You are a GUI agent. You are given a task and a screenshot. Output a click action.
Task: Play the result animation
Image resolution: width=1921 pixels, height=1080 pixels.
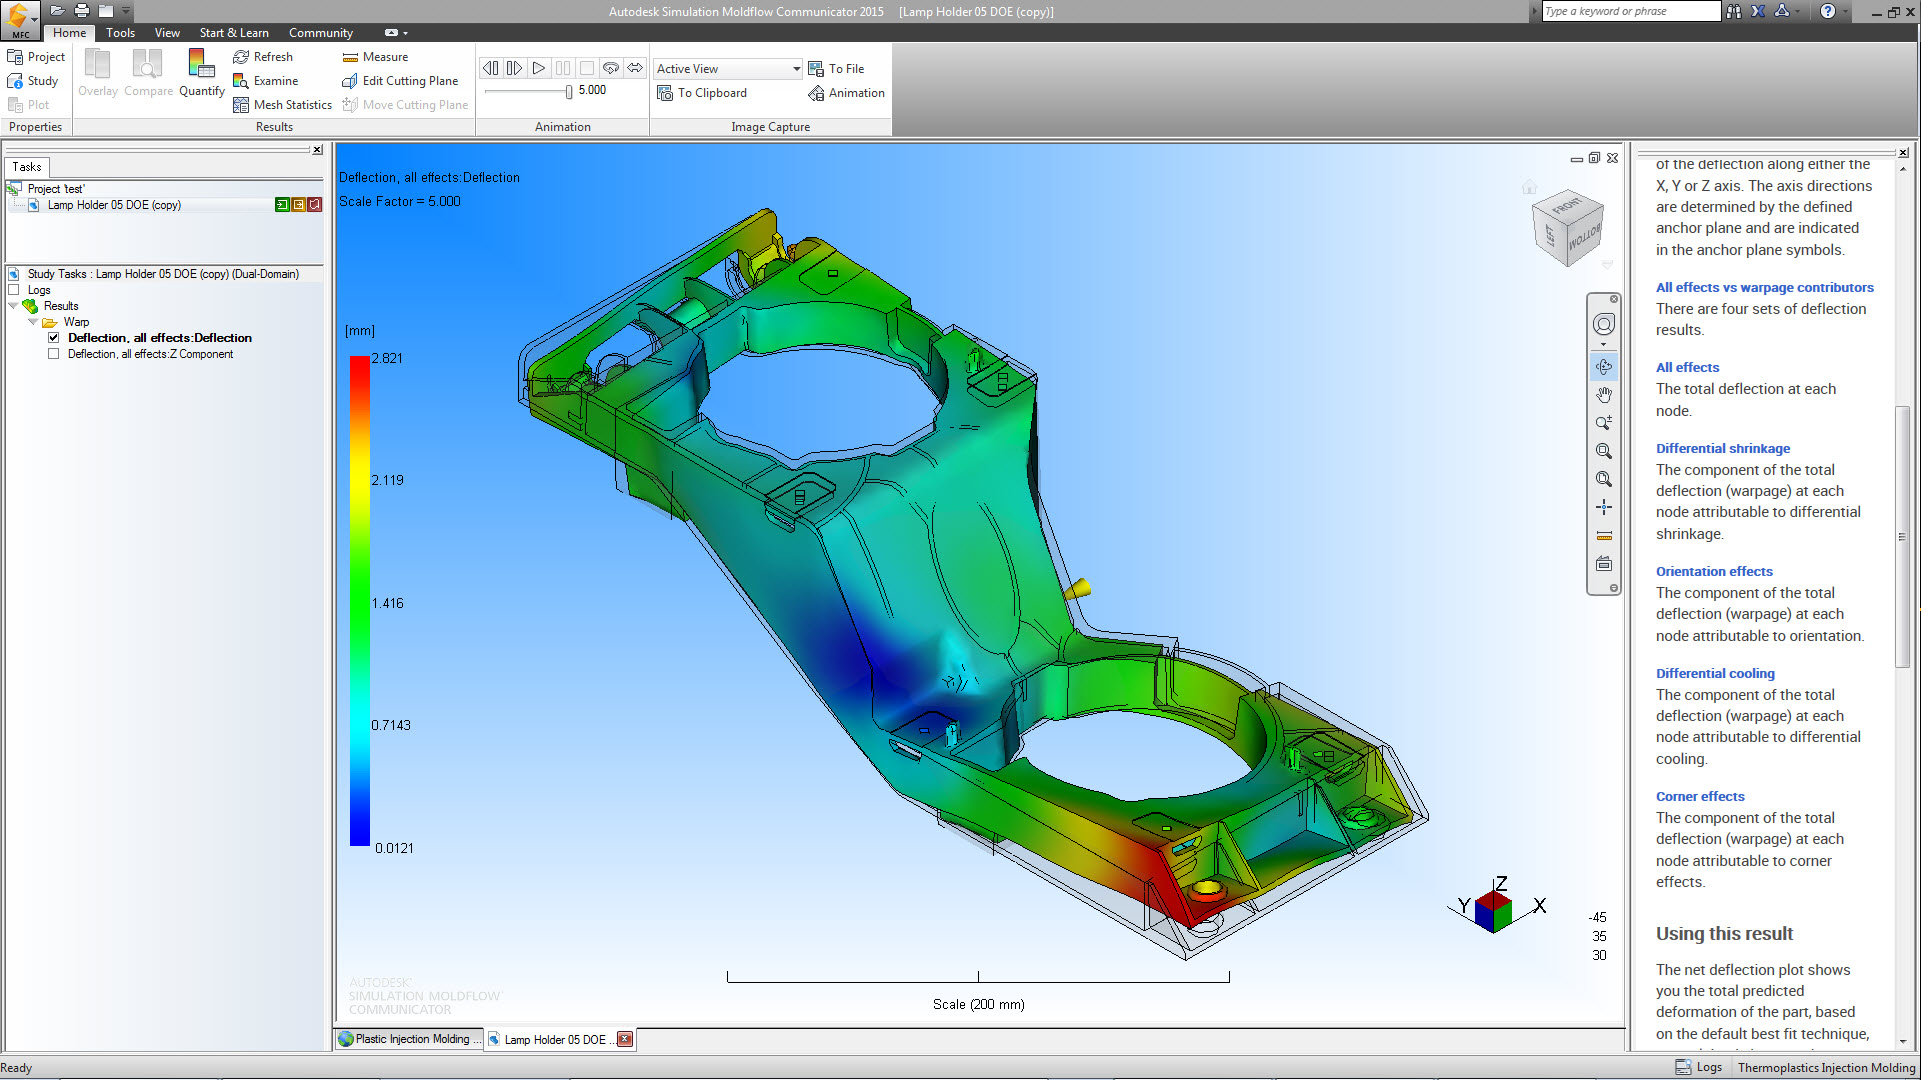[538, 68]
